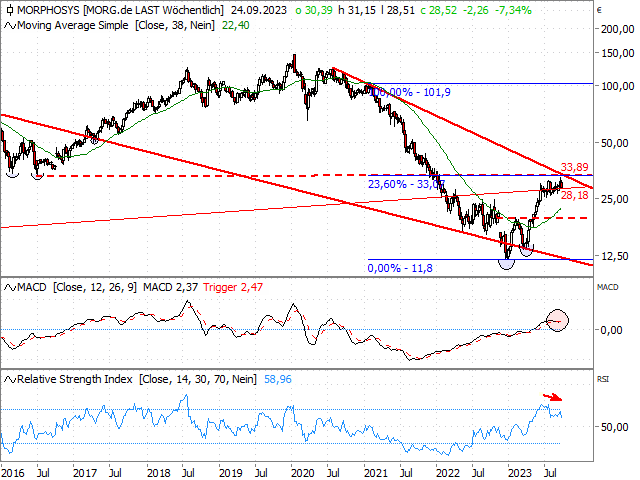Click the 50,00 RSI axis label
This screenshot has width=640, height=480.
[614, 427]
